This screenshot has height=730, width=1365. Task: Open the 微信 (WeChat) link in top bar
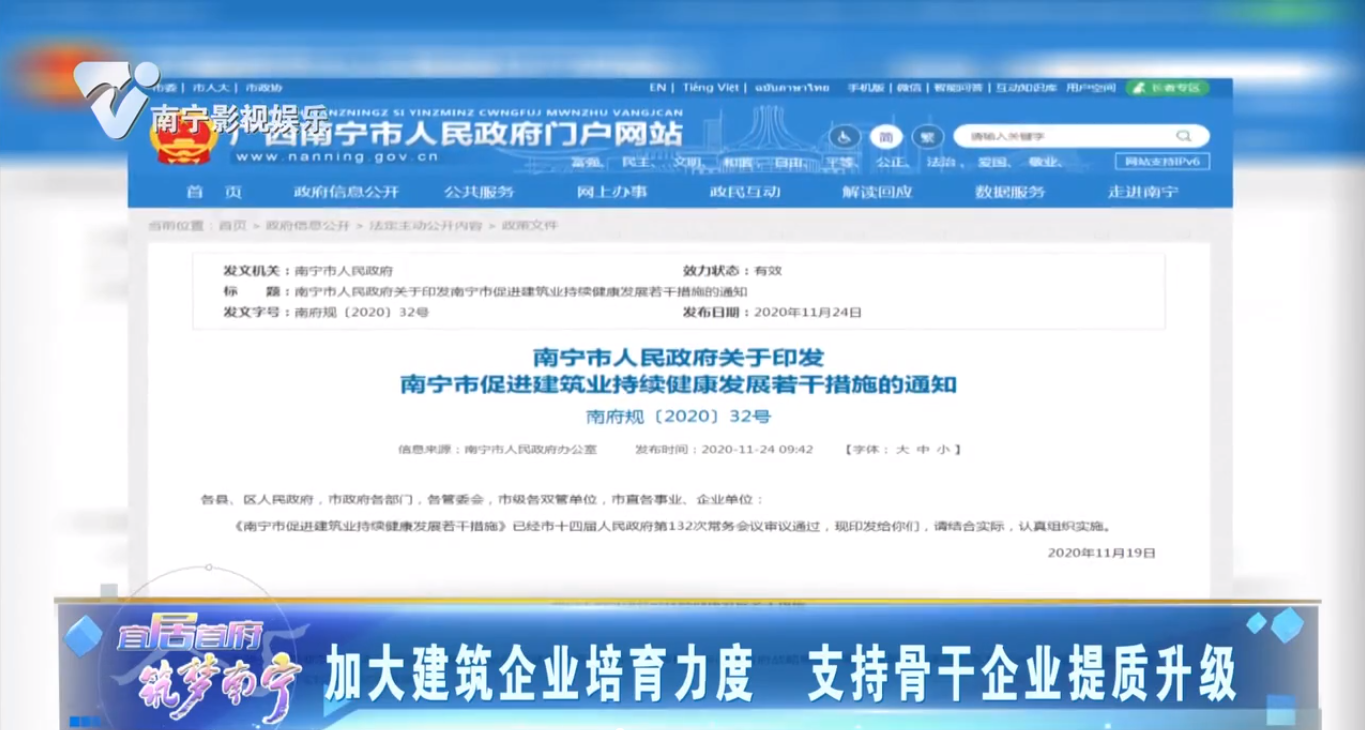[910, 88]
